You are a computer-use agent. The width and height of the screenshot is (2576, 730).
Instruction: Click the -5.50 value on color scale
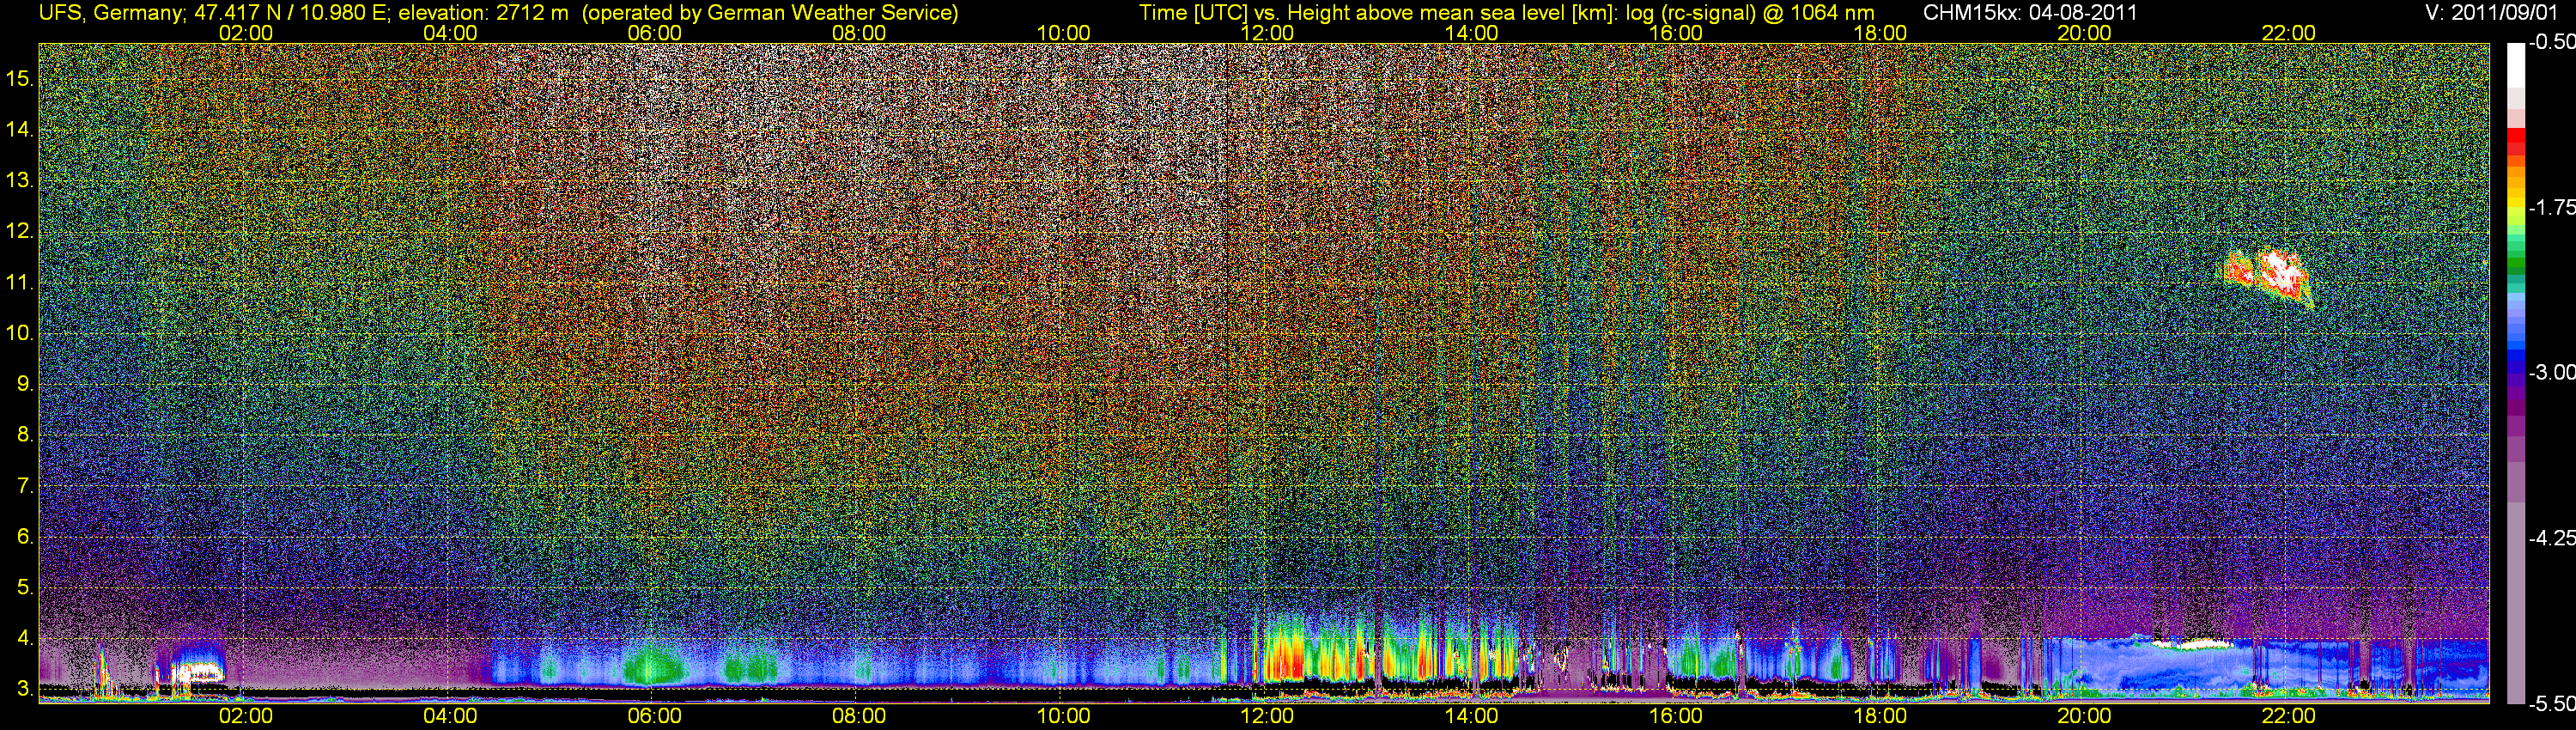coord(2551,704)
